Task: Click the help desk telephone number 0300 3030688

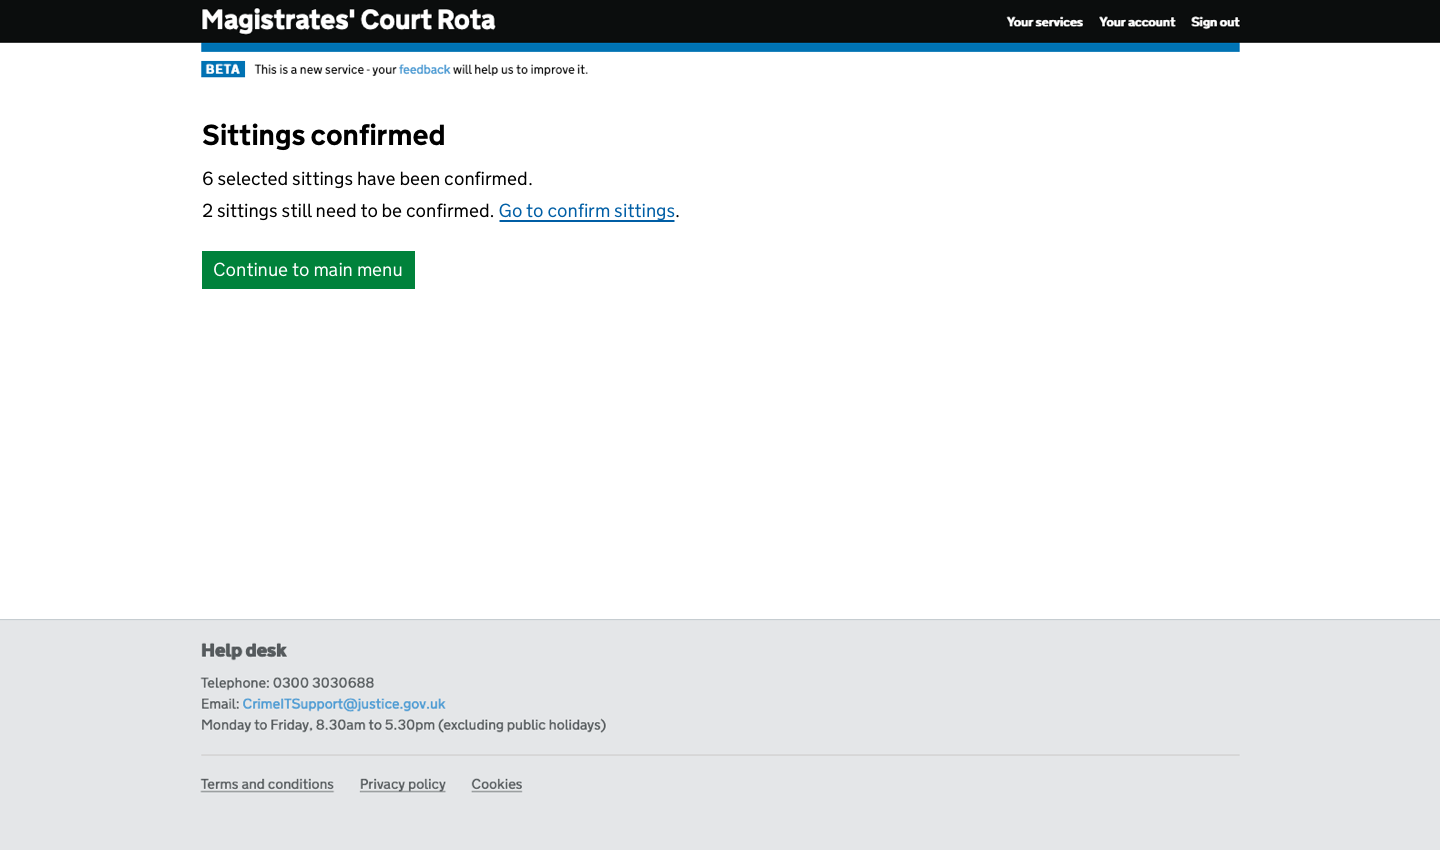Action: click(323, 683)
